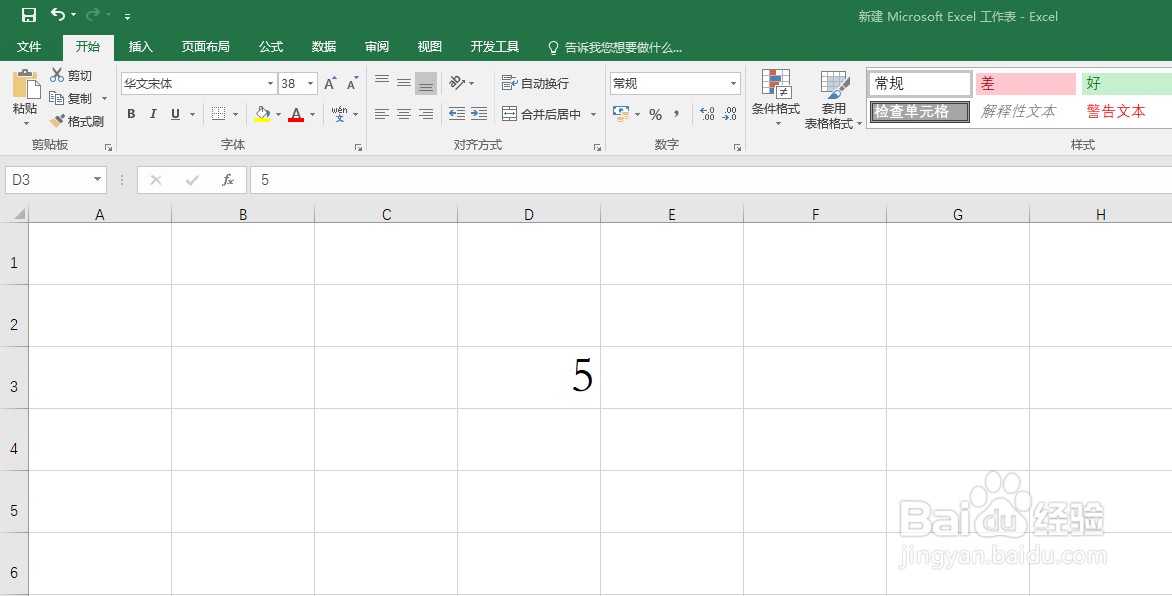Click the red font color A swatch
This screenshot has width=1172, height=596.
click(298, 114)
